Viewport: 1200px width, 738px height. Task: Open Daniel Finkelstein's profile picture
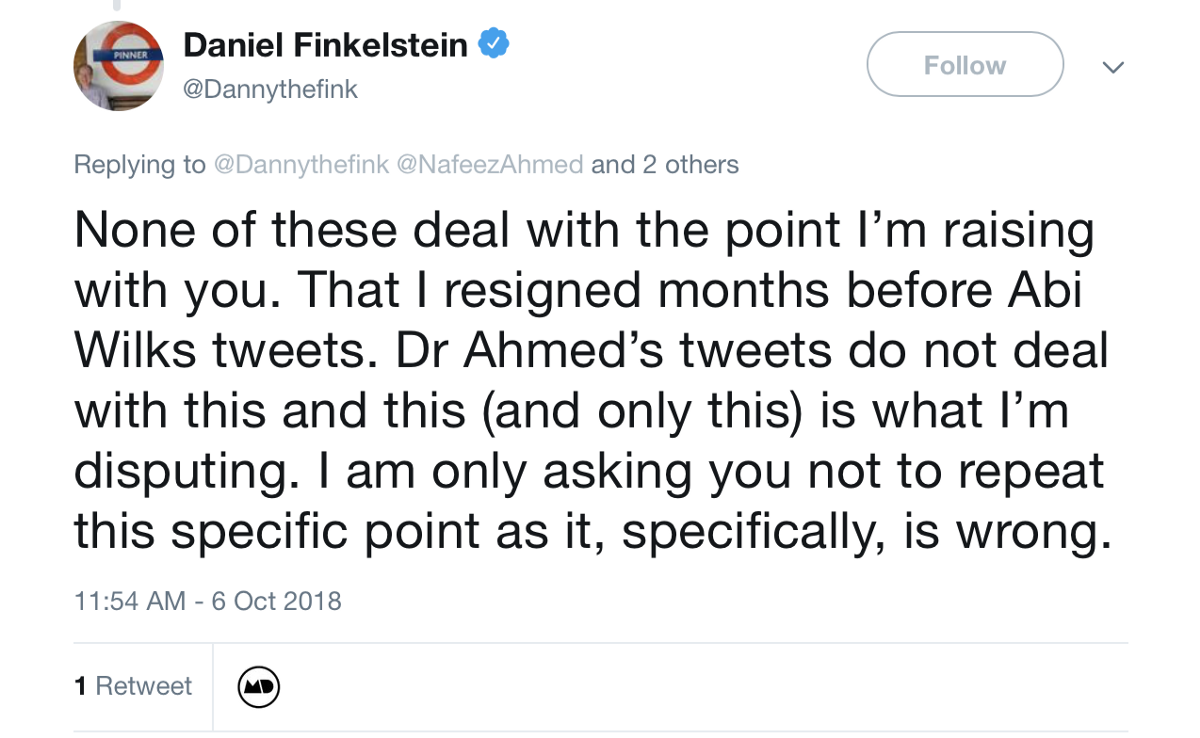pos(118,66)
